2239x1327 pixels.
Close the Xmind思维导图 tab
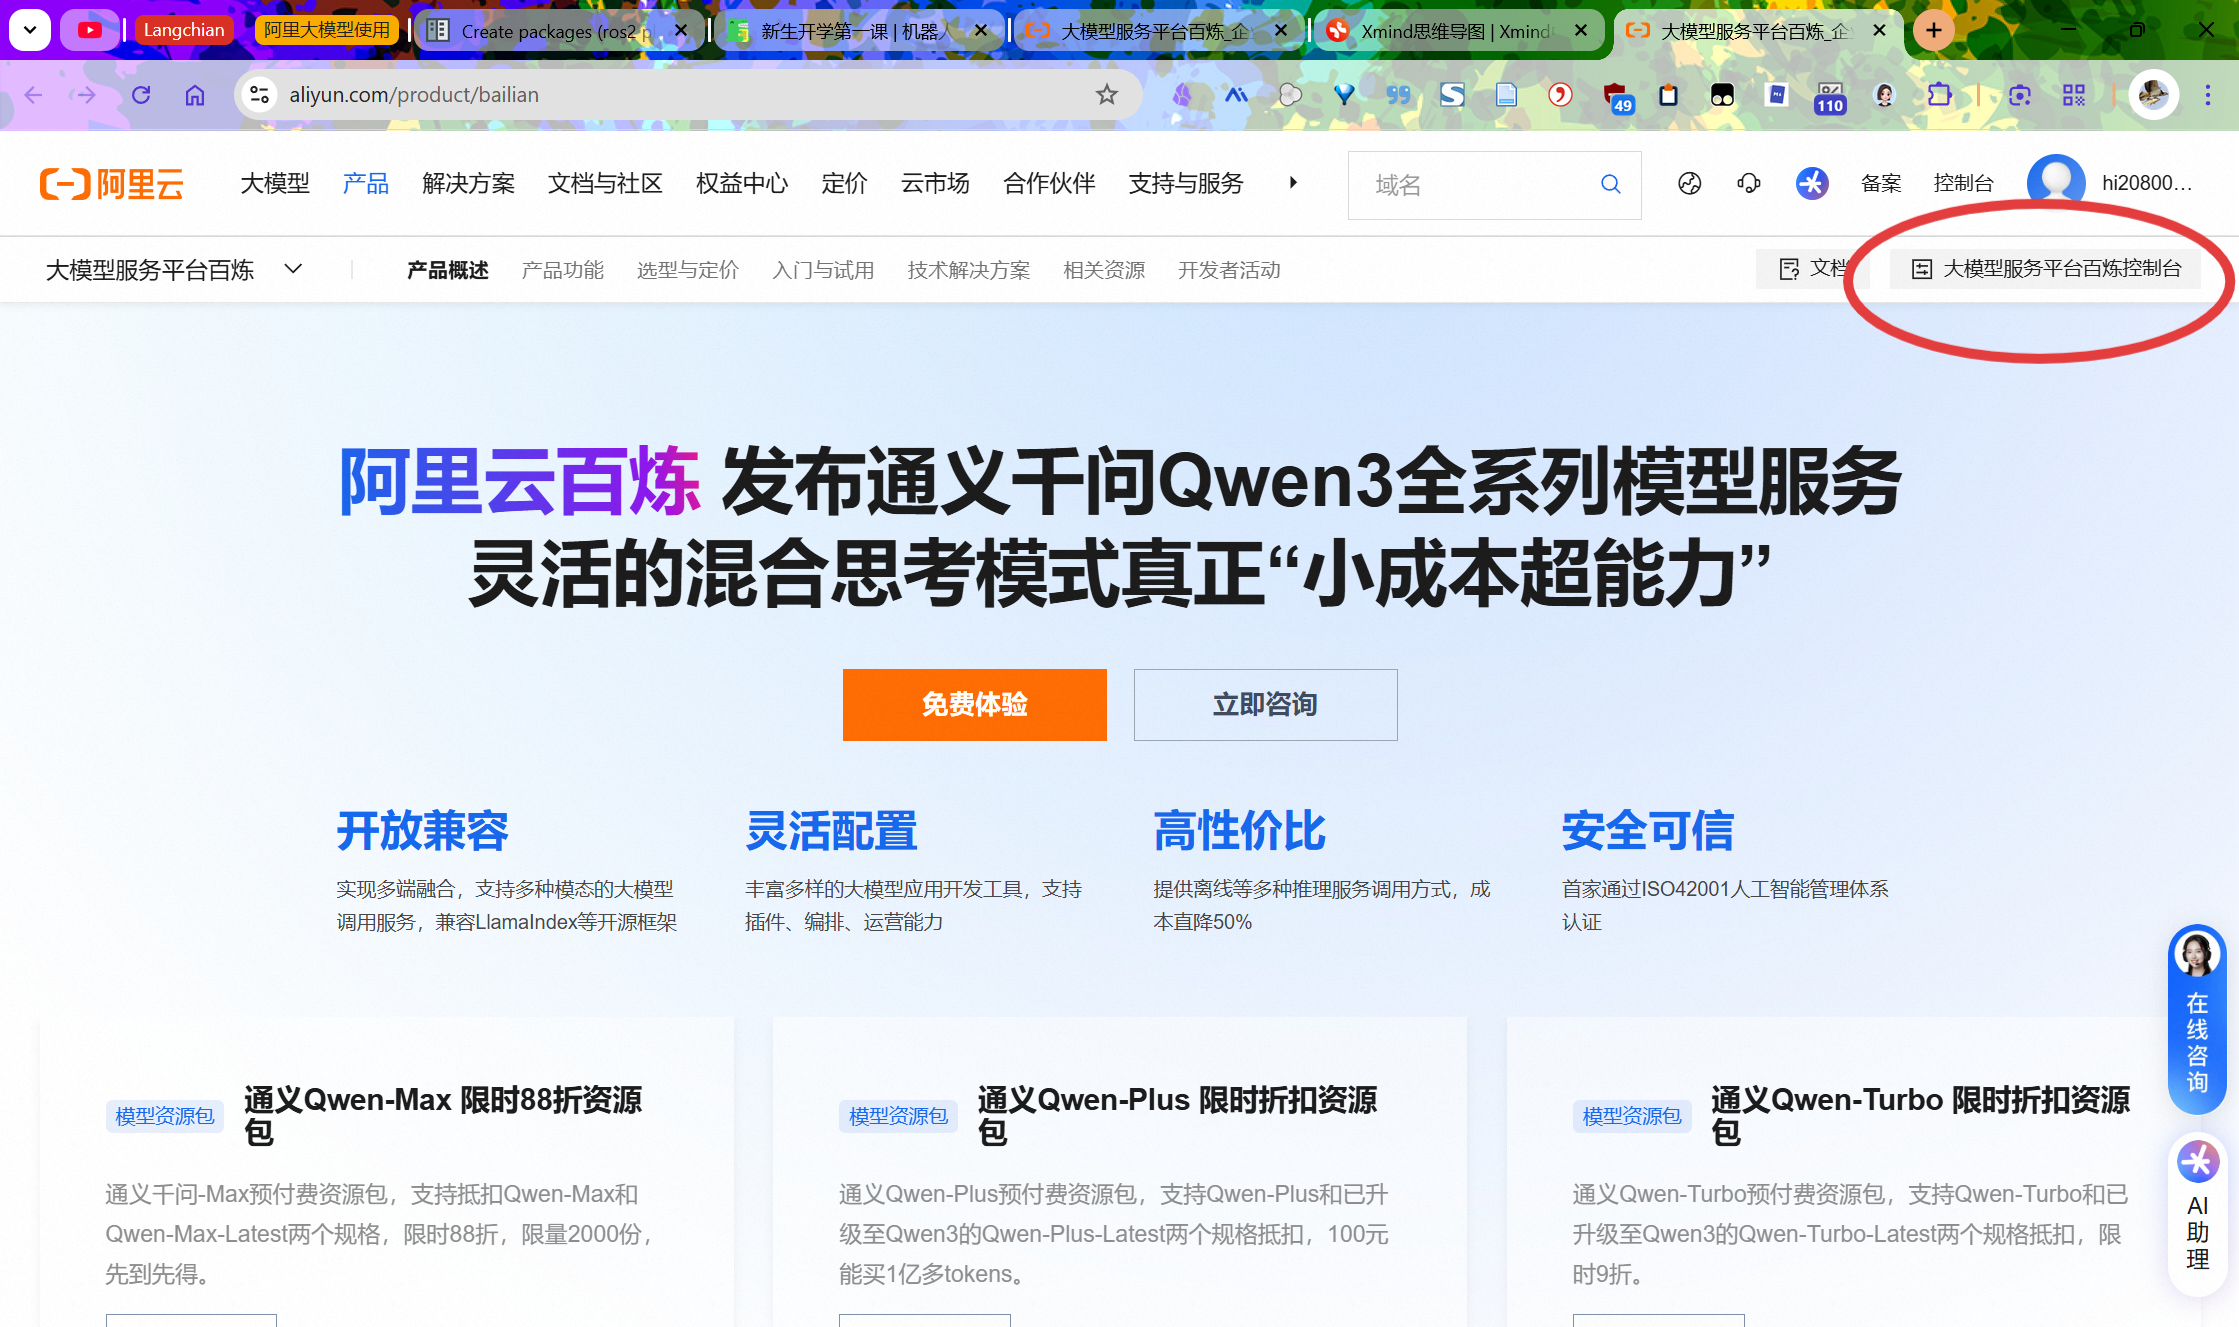click(x=1581, y=31)
